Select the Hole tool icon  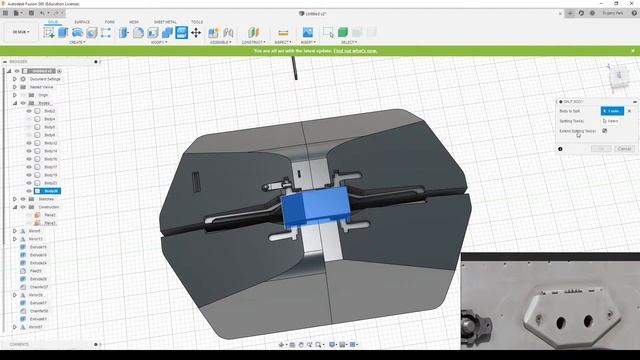pyautogui.click(x=91, y=33)
